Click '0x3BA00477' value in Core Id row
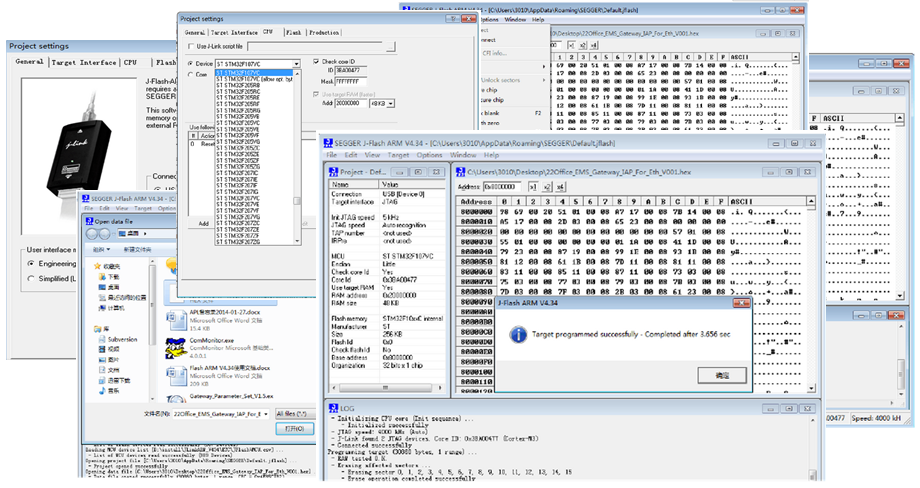The image size is (920, 488). click(400, 280)
